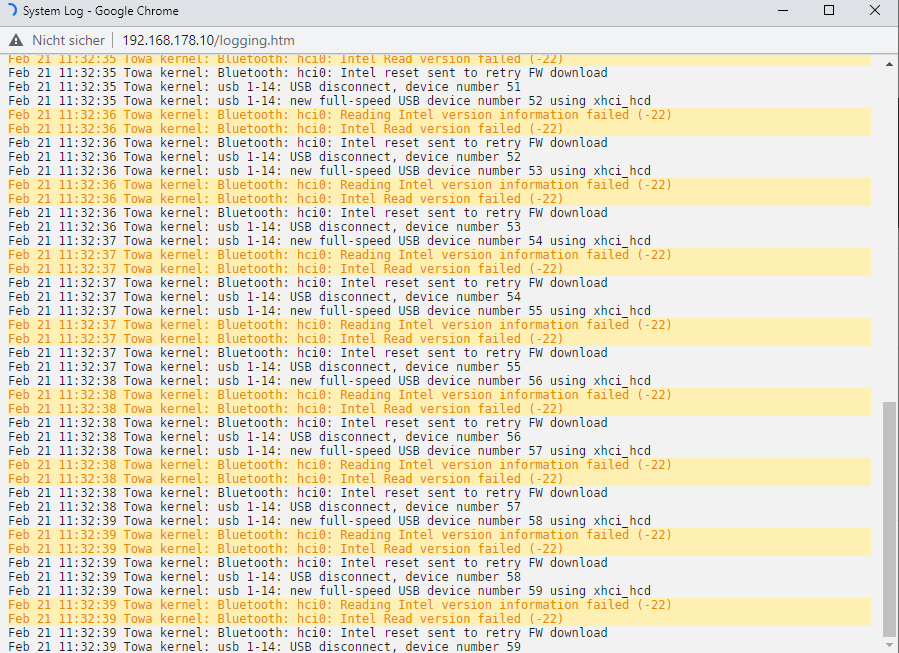Click log line 'USB disconnect, device number 51'
The height and width of the screenshot is (653, 899).
264,87
